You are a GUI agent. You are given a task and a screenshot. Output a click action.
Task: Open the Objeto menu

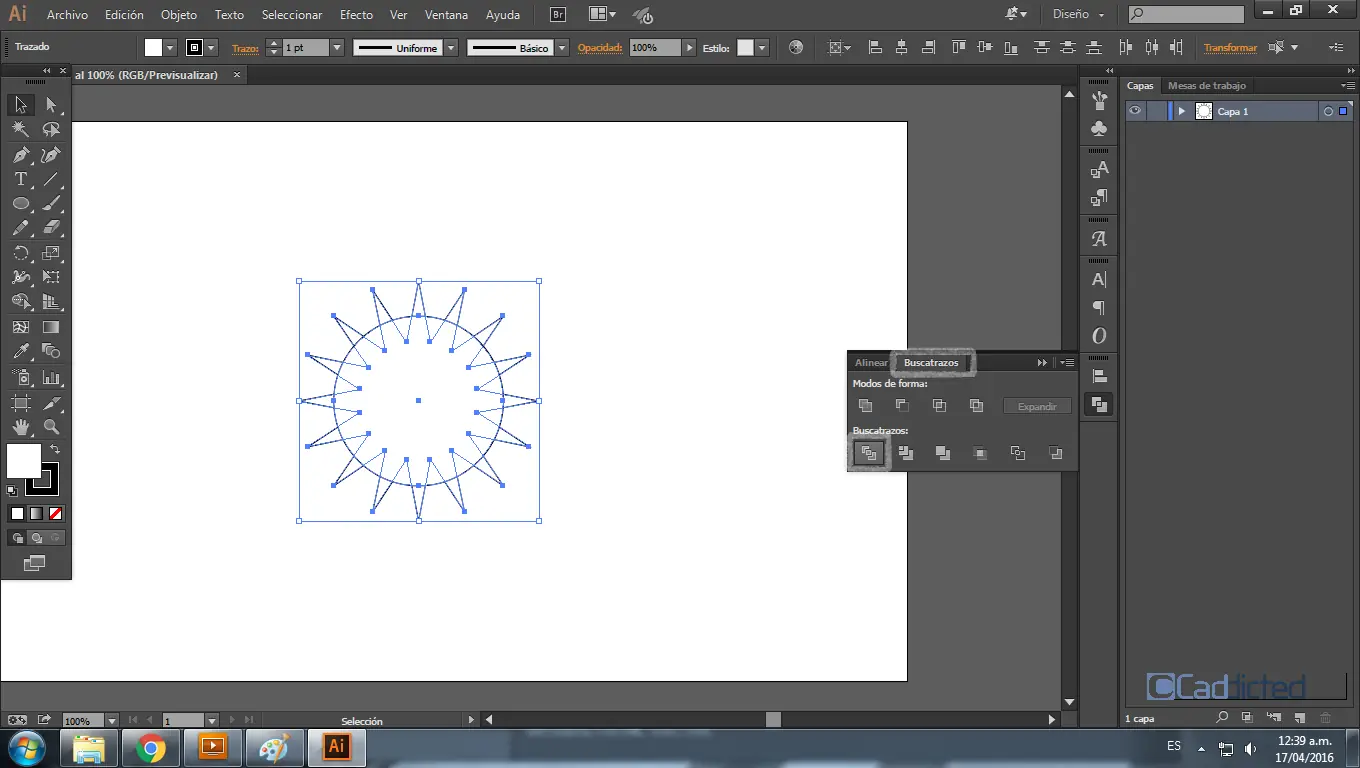click(x=179, y=15)
